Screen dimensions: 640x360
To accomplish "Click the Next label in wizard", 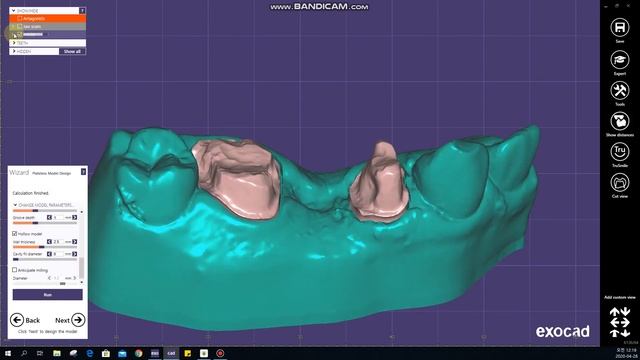I will pyautogui.click(x=62, y=320).
